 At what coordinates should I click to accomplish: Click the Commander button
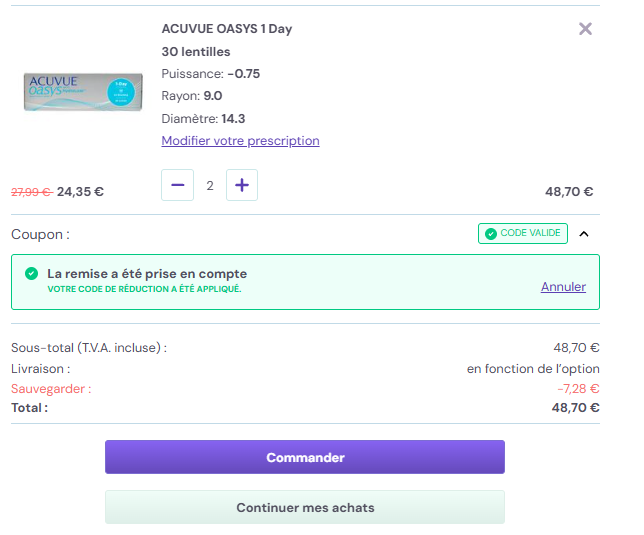(305, 457)
